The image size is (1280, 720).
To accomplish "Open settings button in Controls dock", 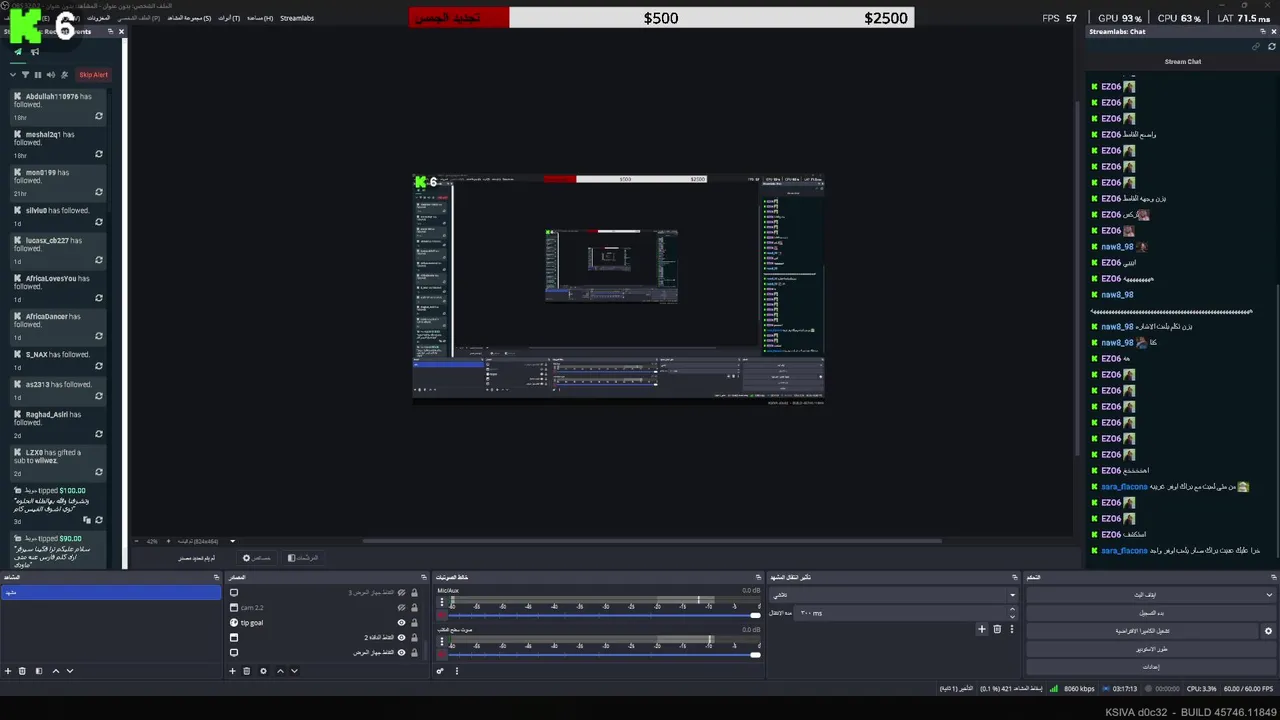I will pyautogui.click(x=1151, y=667).
